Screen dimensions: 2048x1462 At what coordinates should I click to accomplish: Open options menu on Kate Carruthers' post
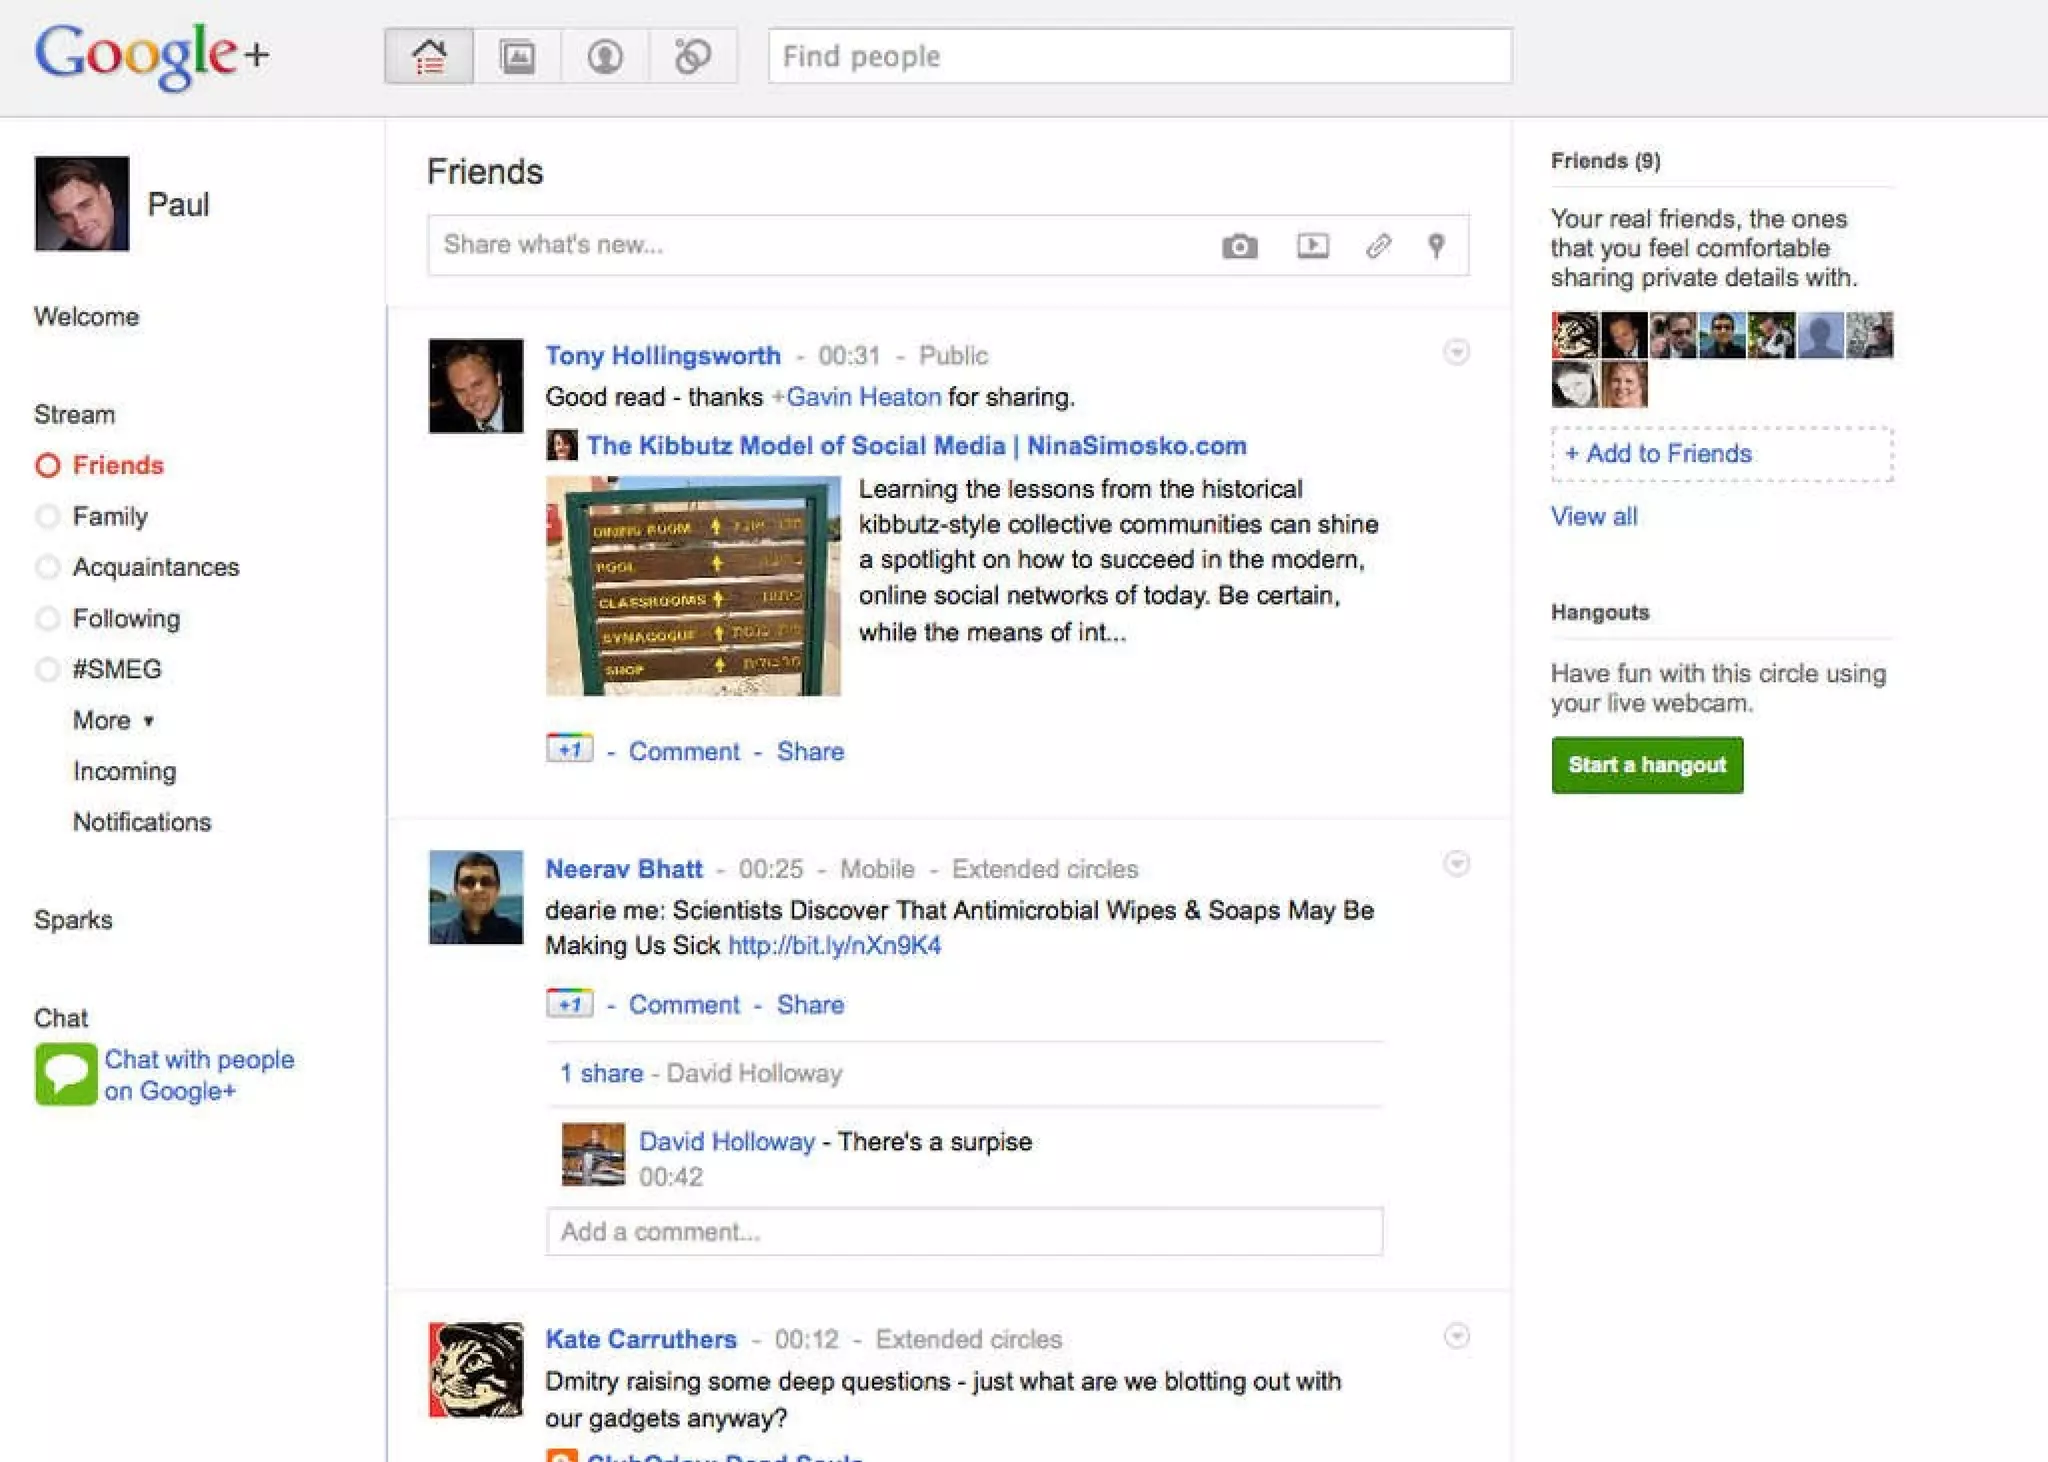[1457, 1336]
